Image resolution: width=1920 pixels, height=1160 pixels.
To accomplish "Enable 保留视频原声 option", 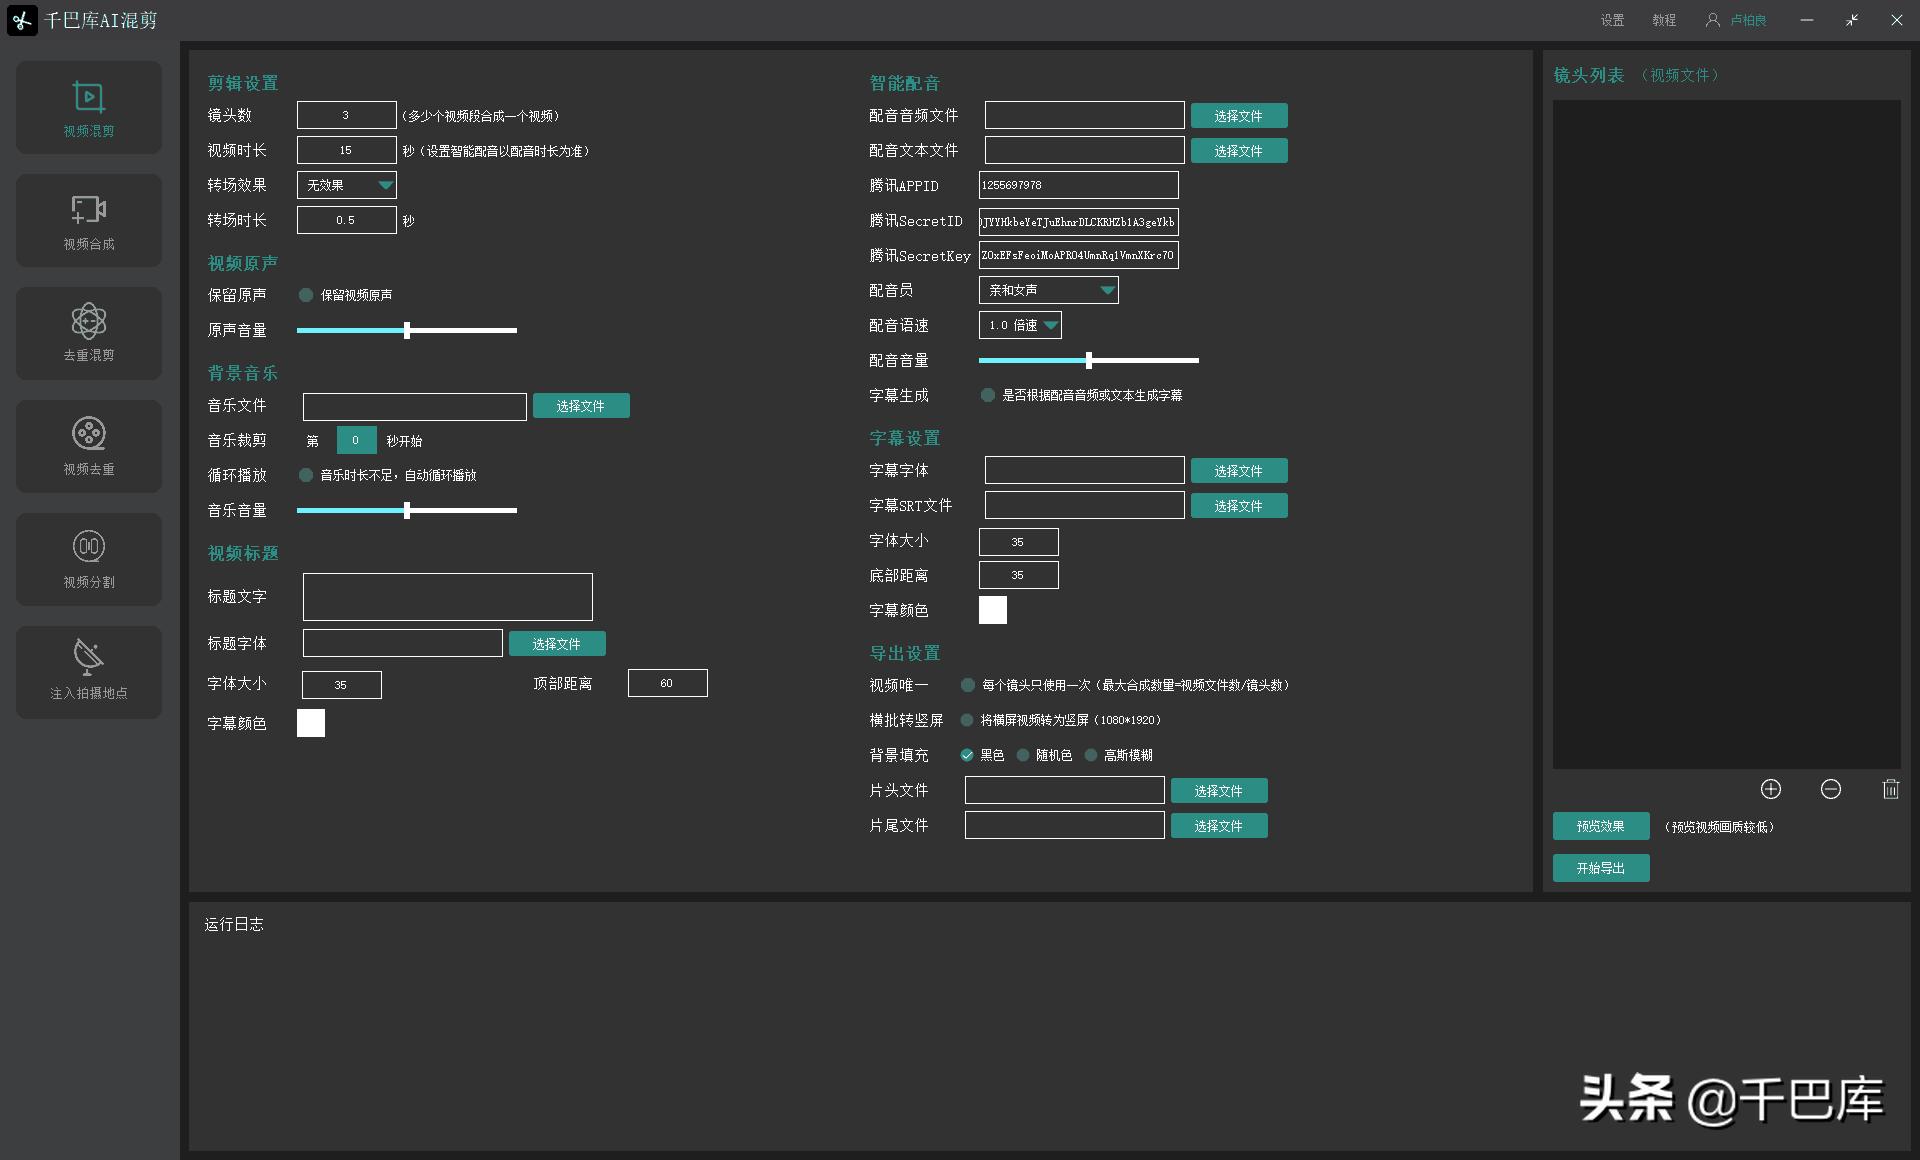I will pyautogui.click(x=306, y=295).
